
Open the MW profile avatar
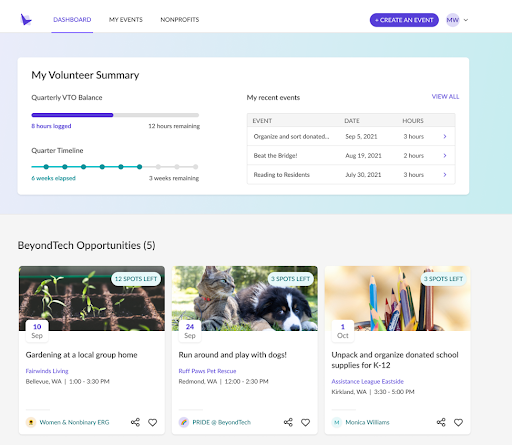coord(453,20)
